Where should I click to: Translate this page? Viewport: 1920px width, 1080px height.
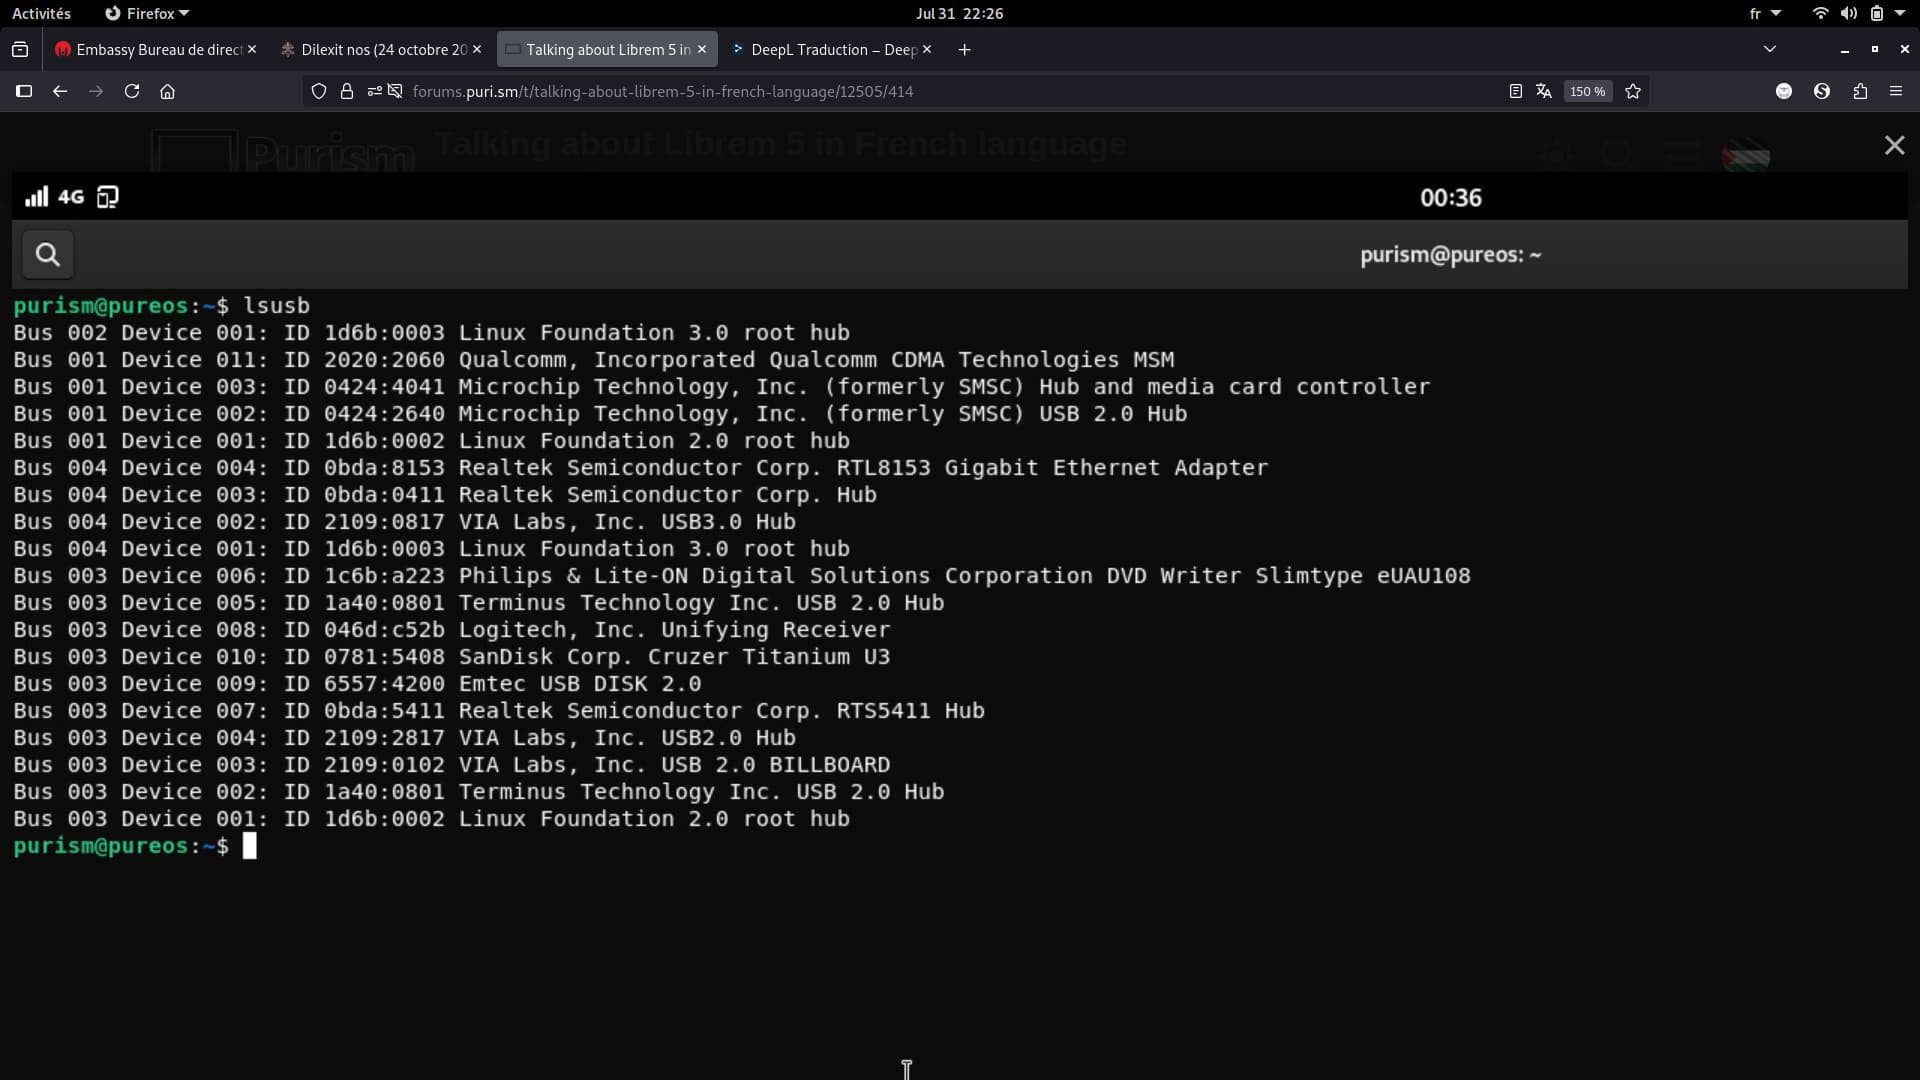pos(1544,91)
